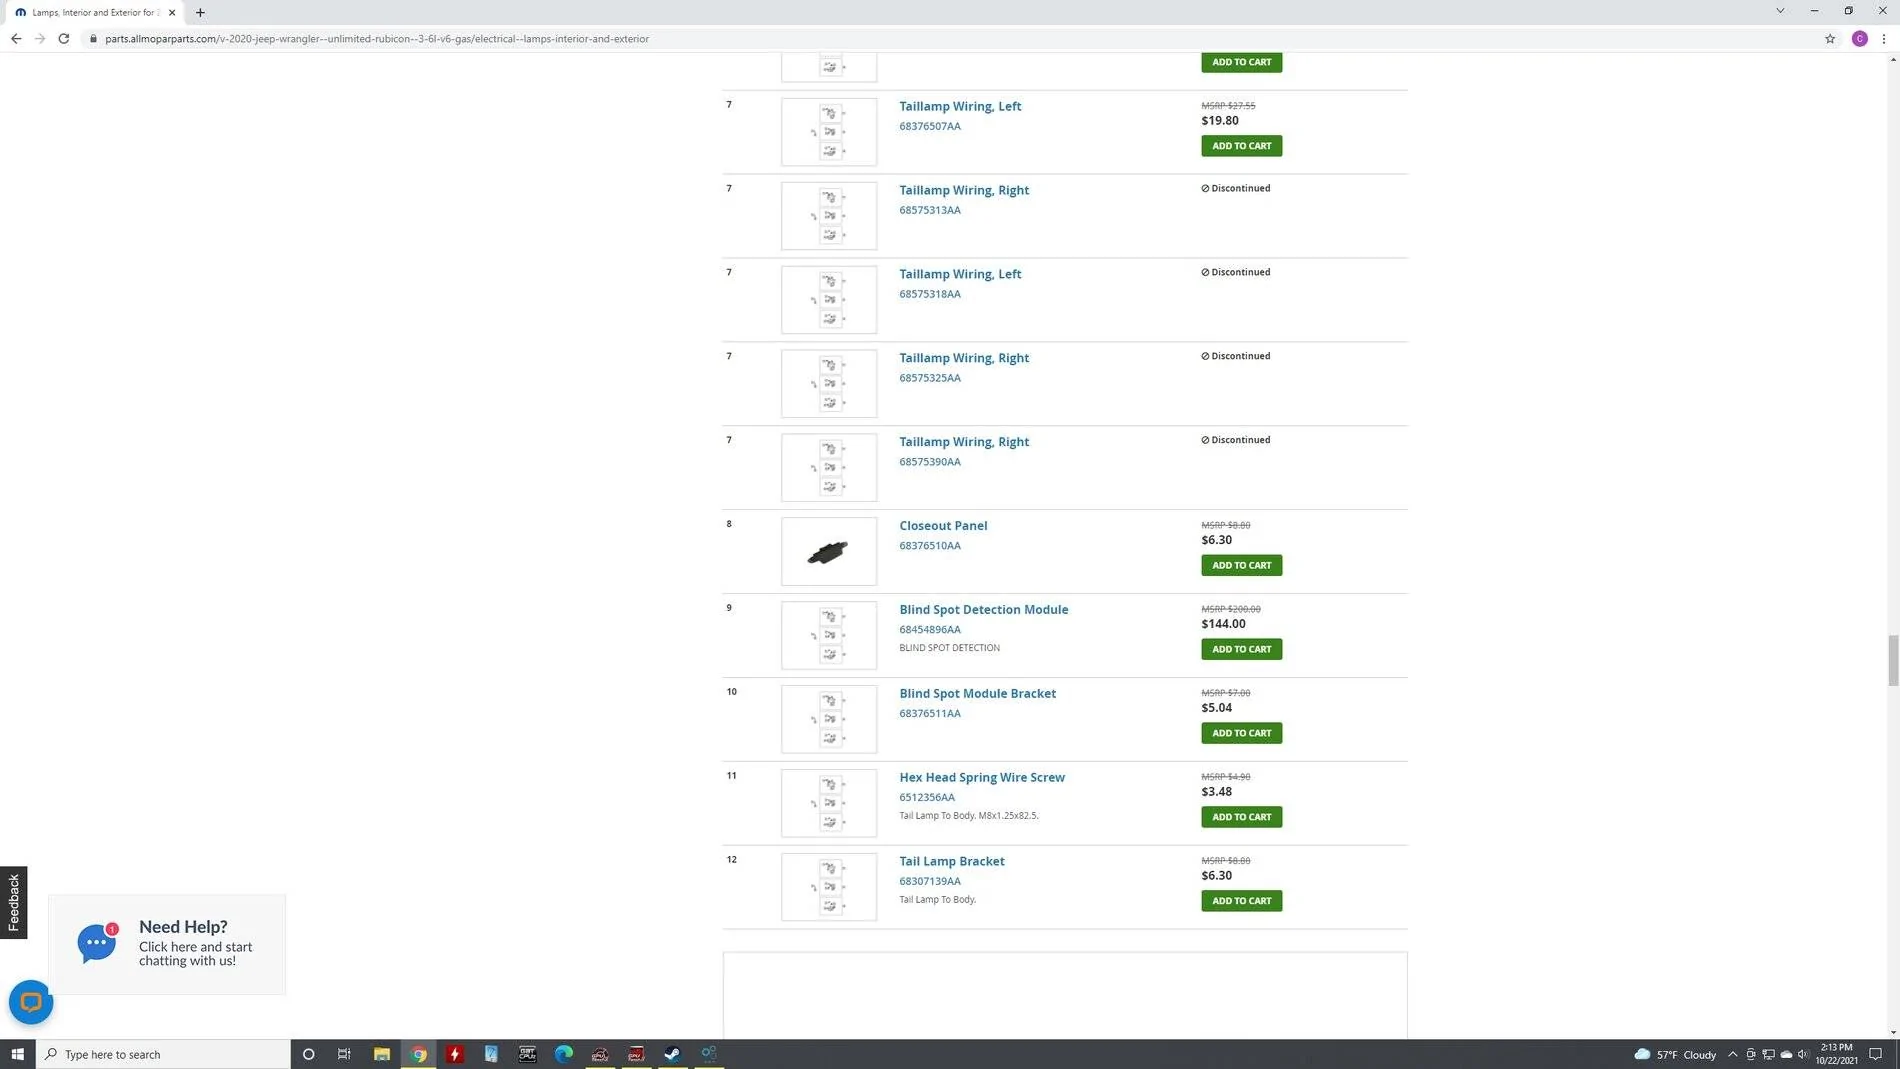Click the browser forward arrow
The width and height of the screenshot is (1900, 1069).
40,39
